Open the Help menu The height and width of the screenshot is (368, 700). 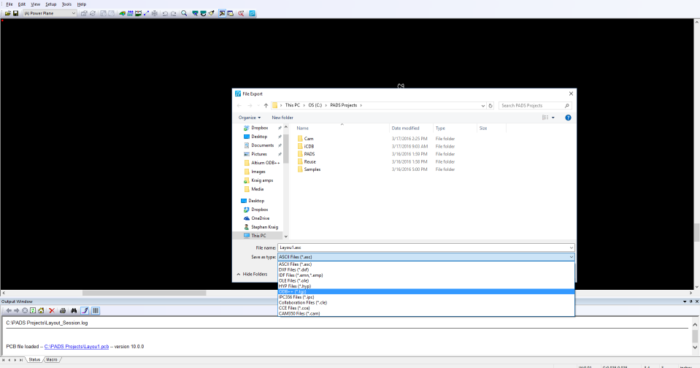coord(81,4)
